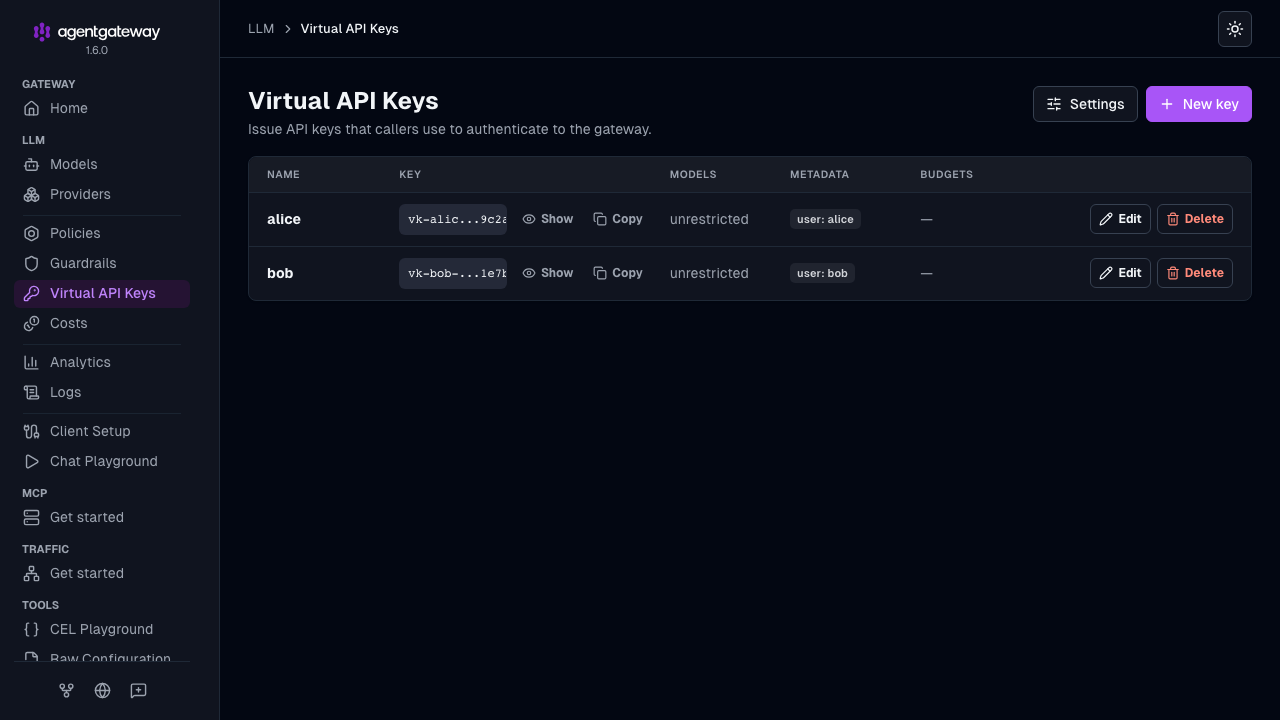This screenshot has height=720, width=1280.
Task: Click the masked key vk-alic...
Action: coord(453,219)
